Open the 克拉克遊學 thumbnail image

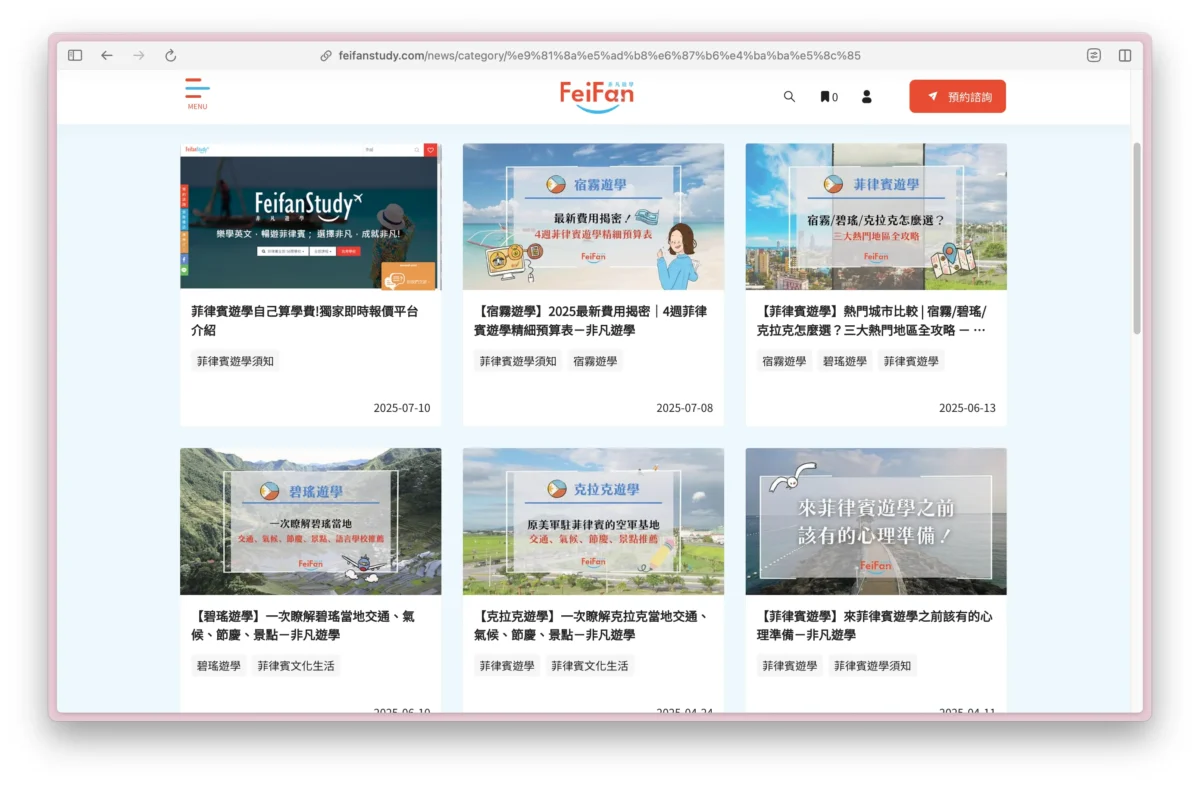(593, 521)
